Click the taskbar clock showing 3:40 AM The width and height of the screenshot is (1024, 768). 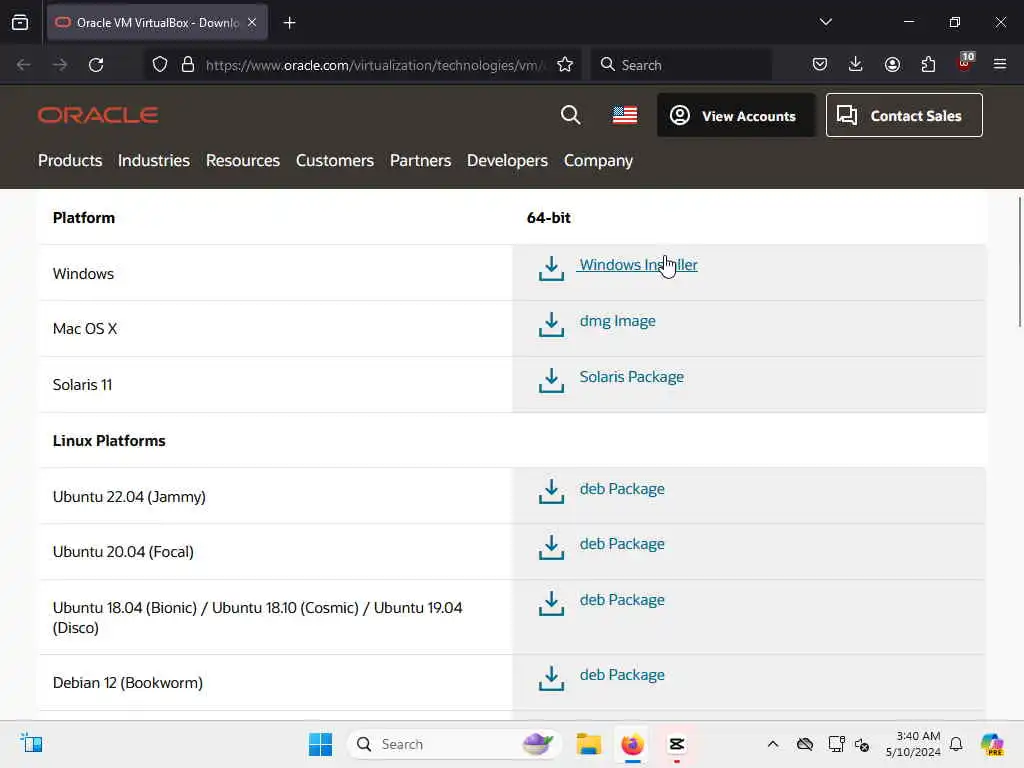pyautogui.click(x=913, y=744)
